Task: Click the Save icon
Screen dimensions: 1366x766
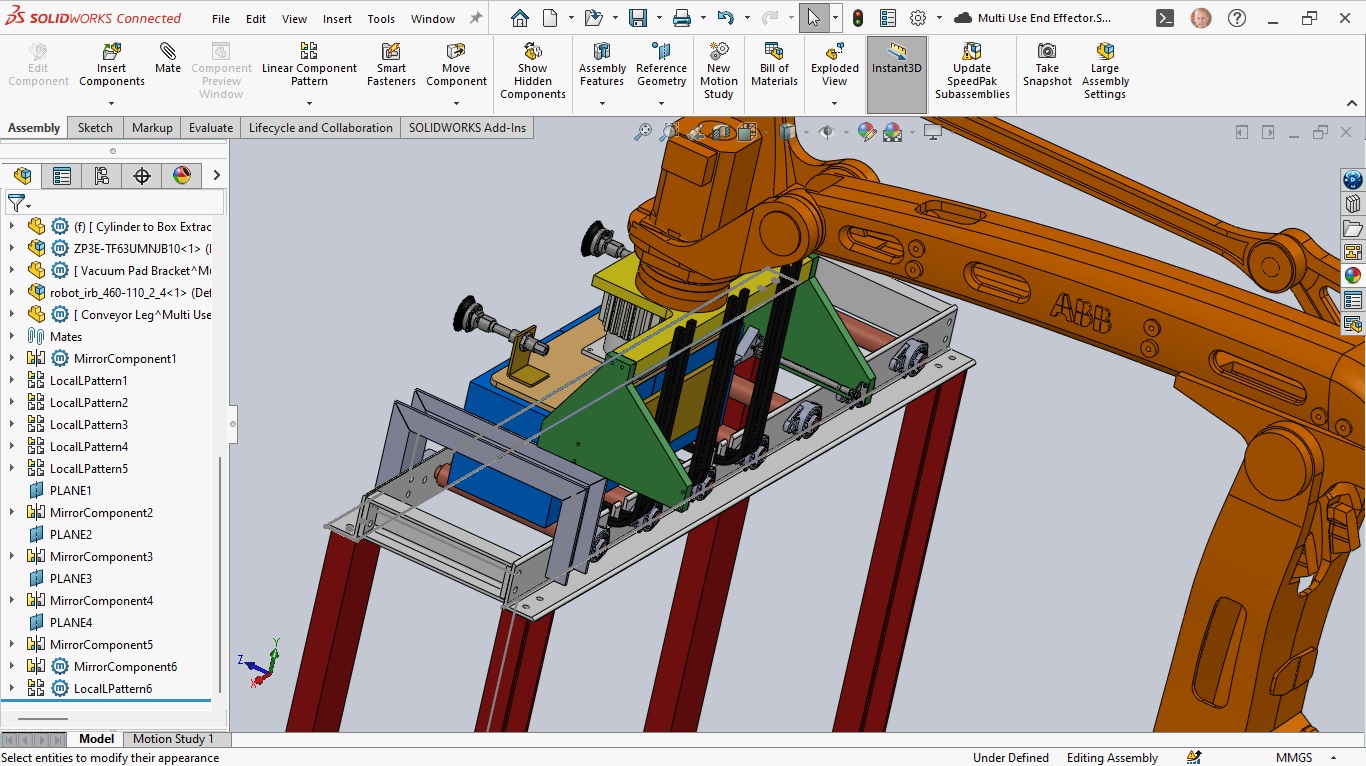Action: tap(638, 18)
